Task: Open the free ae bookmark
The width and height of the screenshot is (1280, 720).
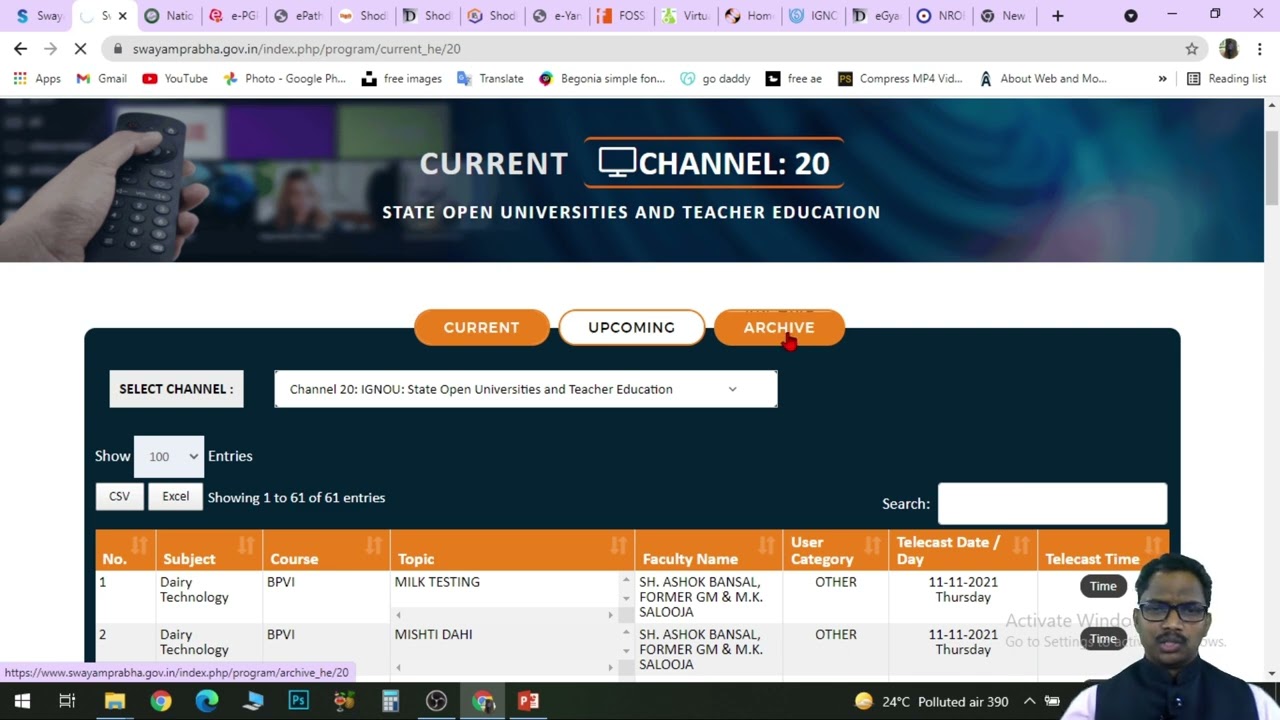Action: (794, 78)
